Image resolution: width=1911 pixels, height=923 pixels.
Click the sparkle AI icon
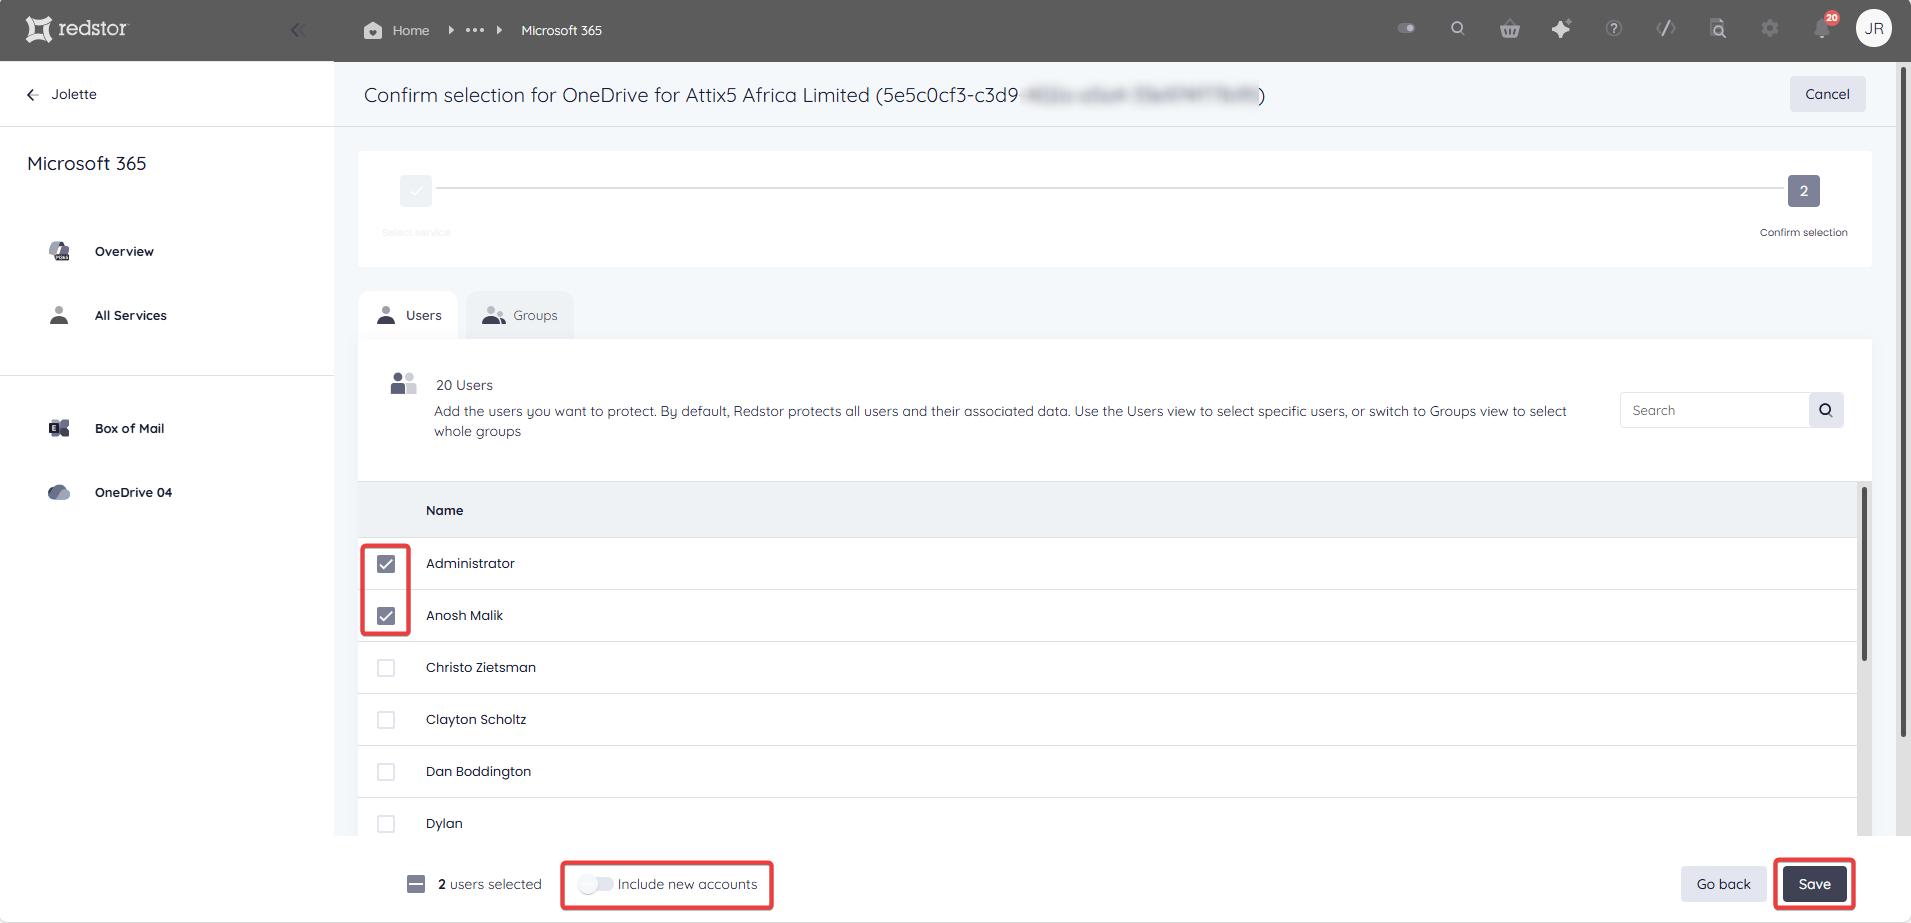[x=1561, y=29]
